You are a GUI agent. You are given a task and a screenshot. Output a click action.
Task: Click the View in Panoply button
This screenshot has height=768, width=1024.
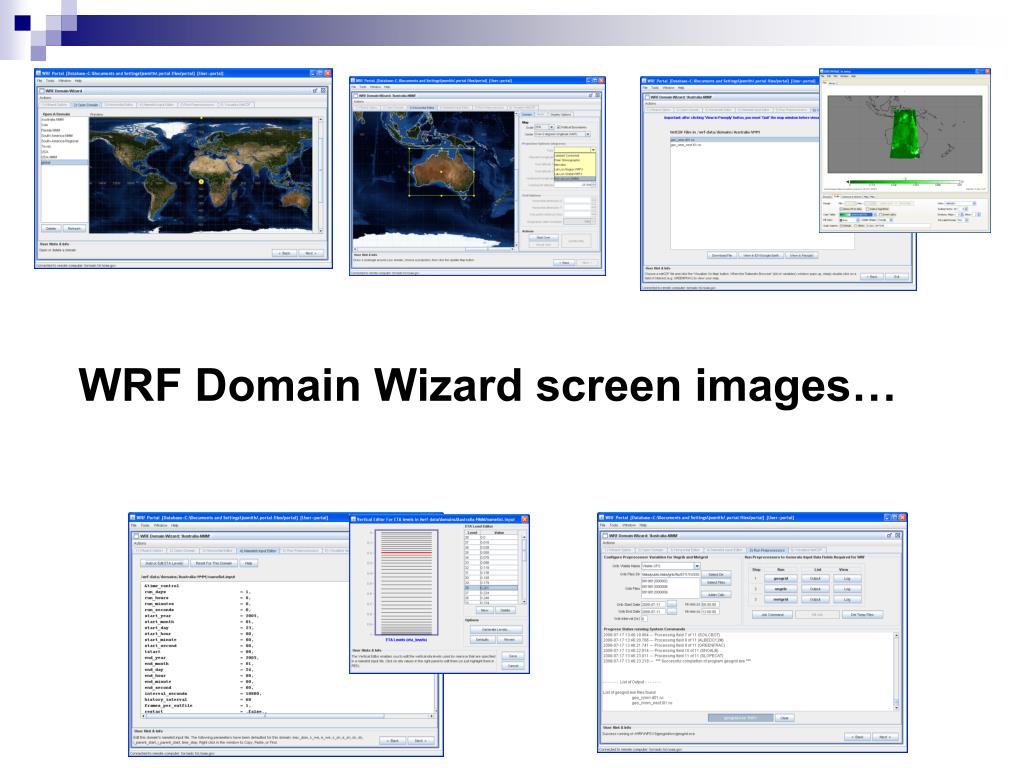[x=801, y=255]
